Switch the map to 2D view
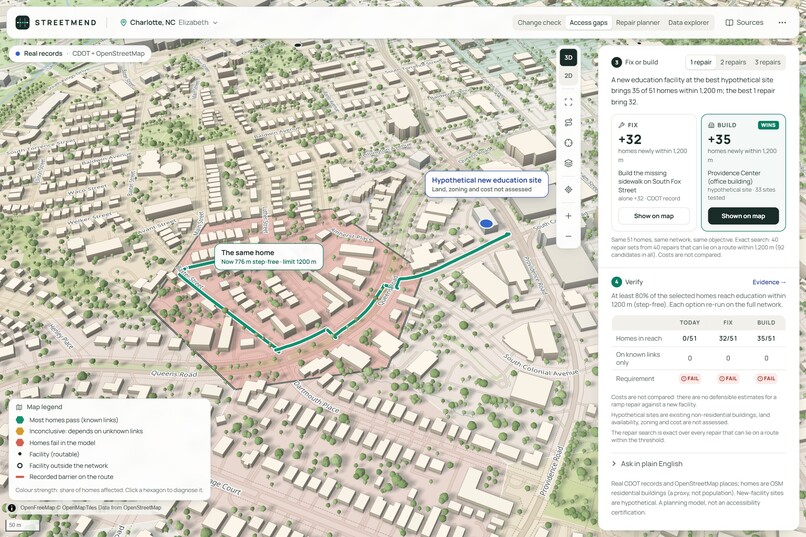The width and height of the screenshot is (806, 537). 568,76
